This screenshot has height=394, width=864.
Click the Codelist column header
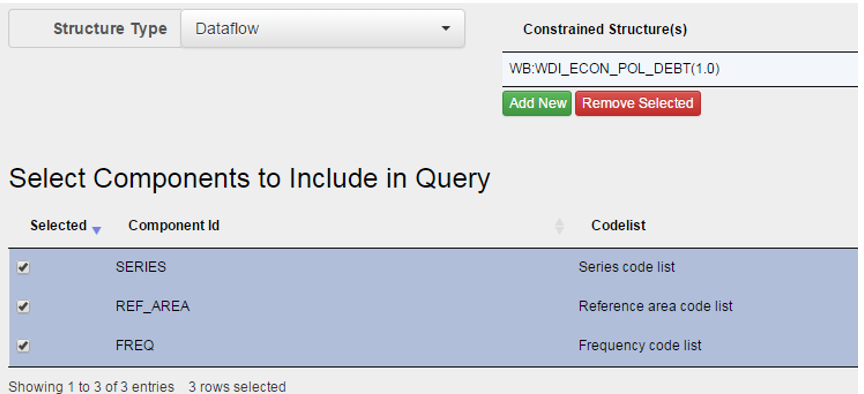click(618, 225)
